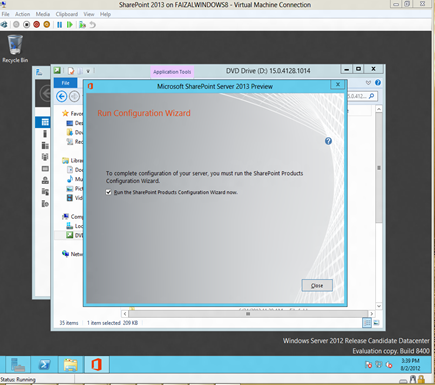435x385 pixels.
Task: Switch Explorer to Large icons view
Action: tap(376, 323)
